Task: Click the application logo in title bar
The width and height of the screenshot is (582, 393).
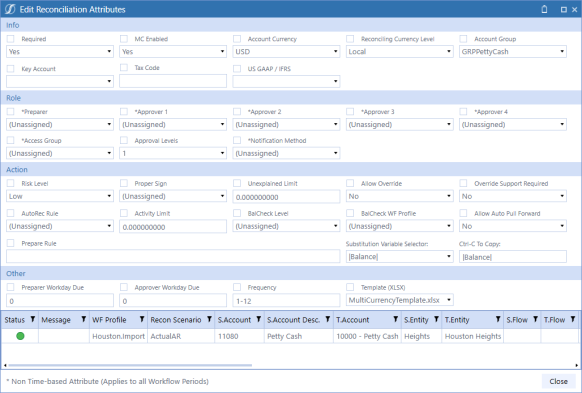Action: tap(10, 9)
